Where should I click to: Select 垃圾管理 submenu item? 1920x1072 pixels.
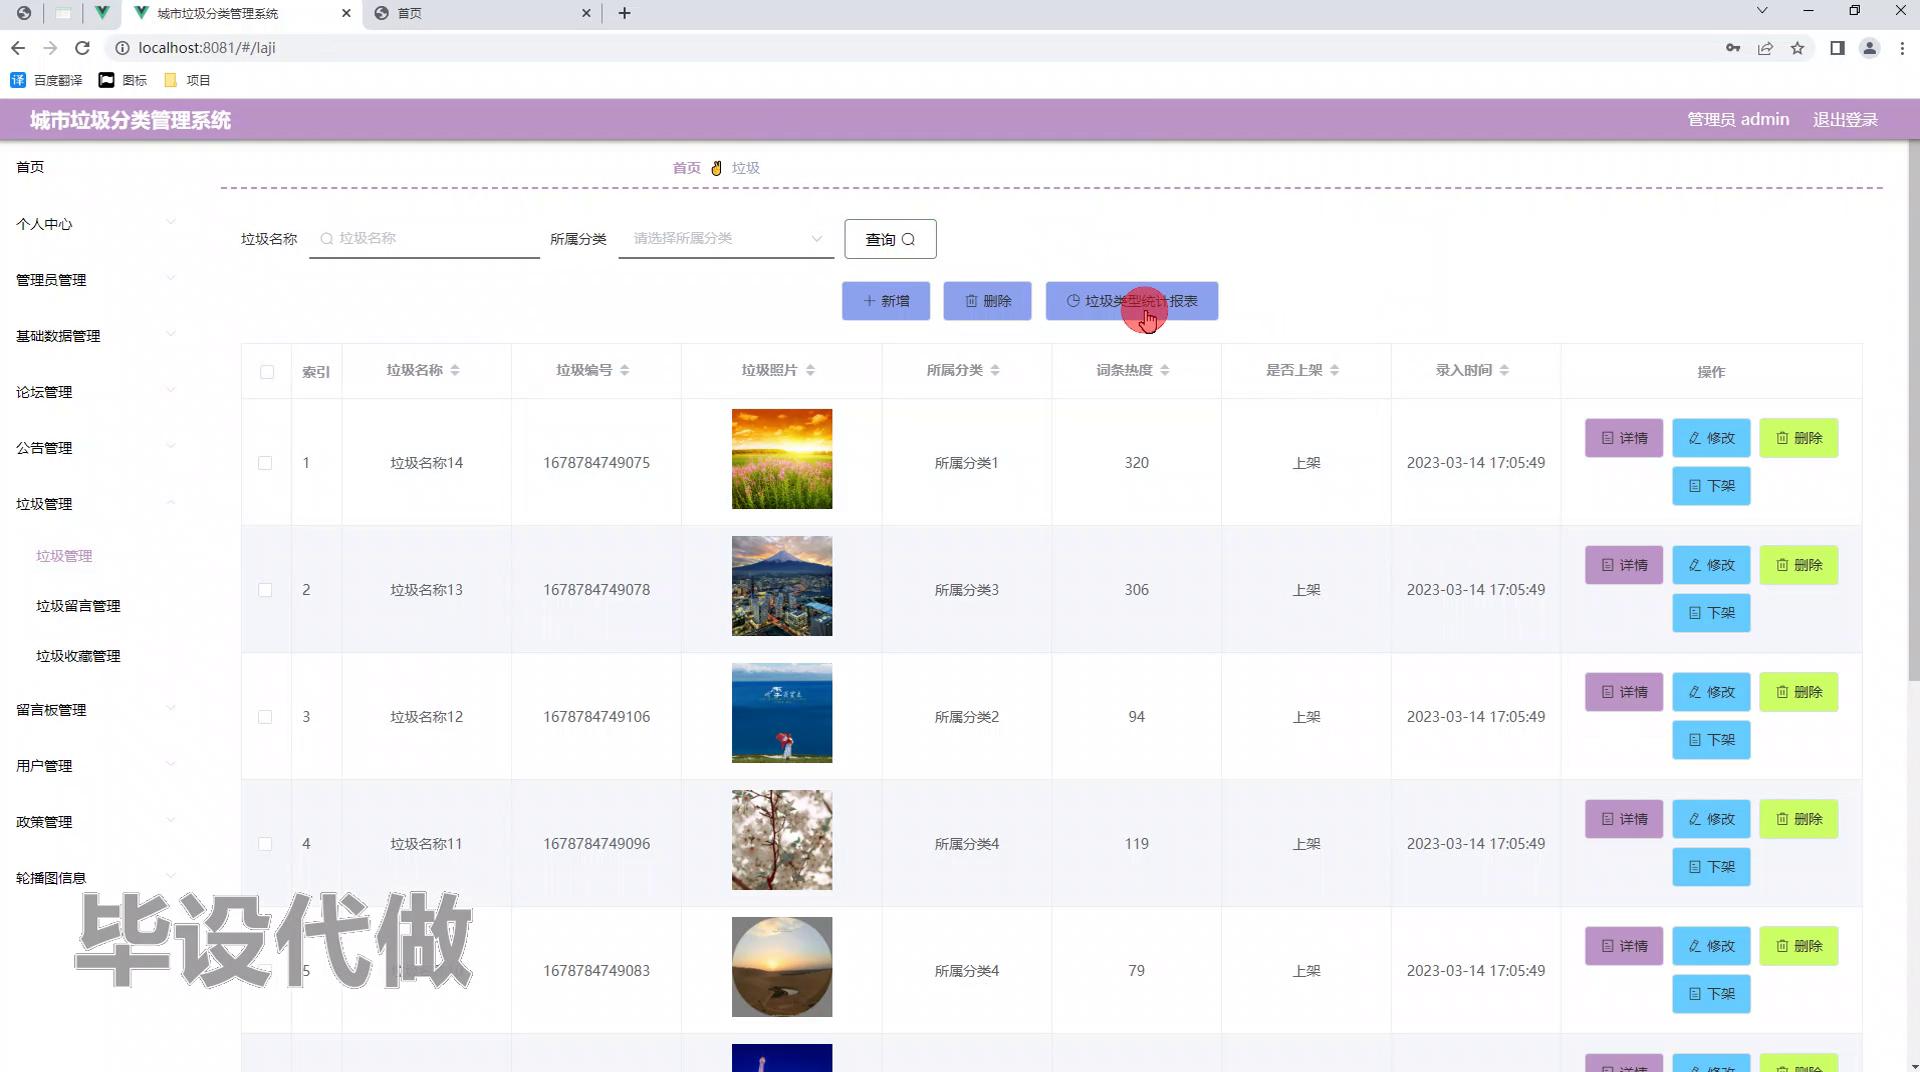64,556
